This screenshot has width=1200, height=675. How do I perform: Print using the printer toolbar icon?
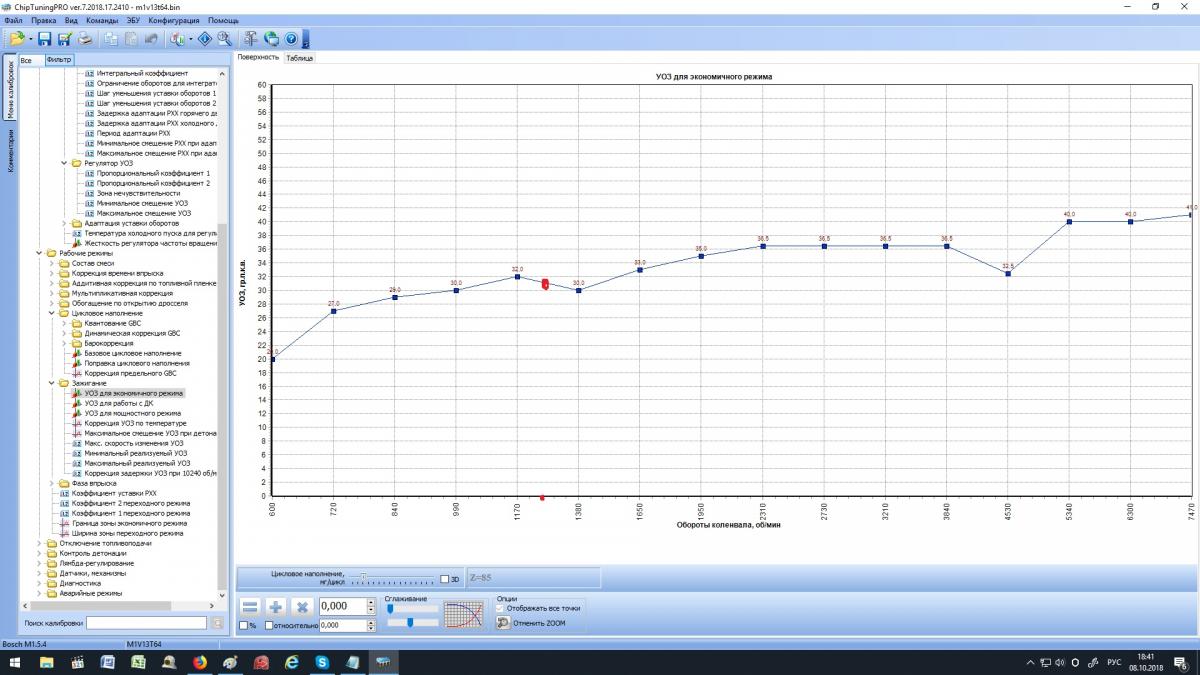[x=85, y=39]
